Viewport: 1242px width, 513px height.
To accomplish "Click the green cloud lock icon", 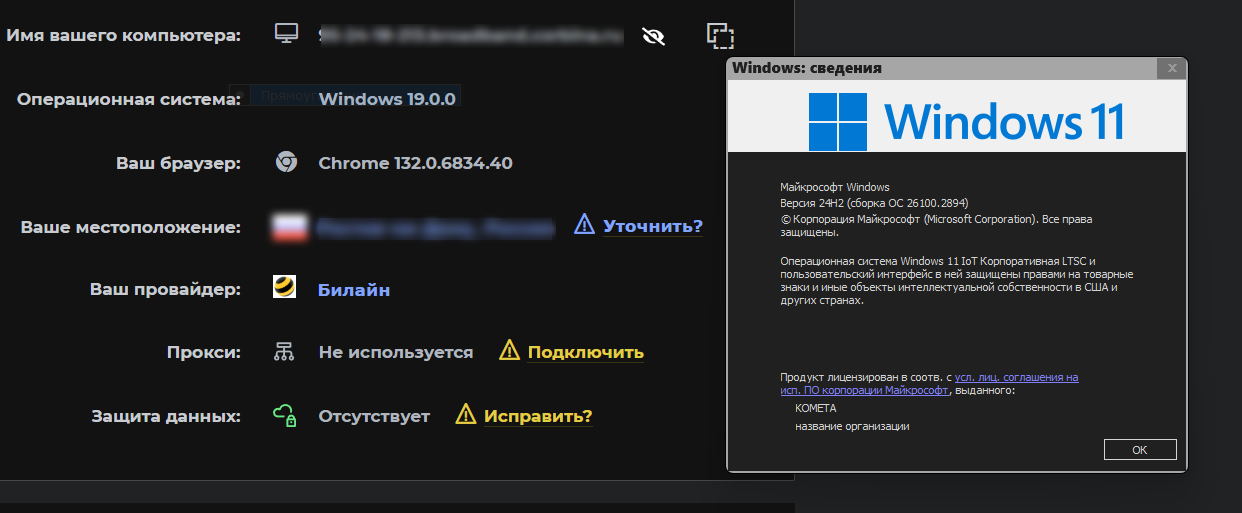I will (284, 416).
